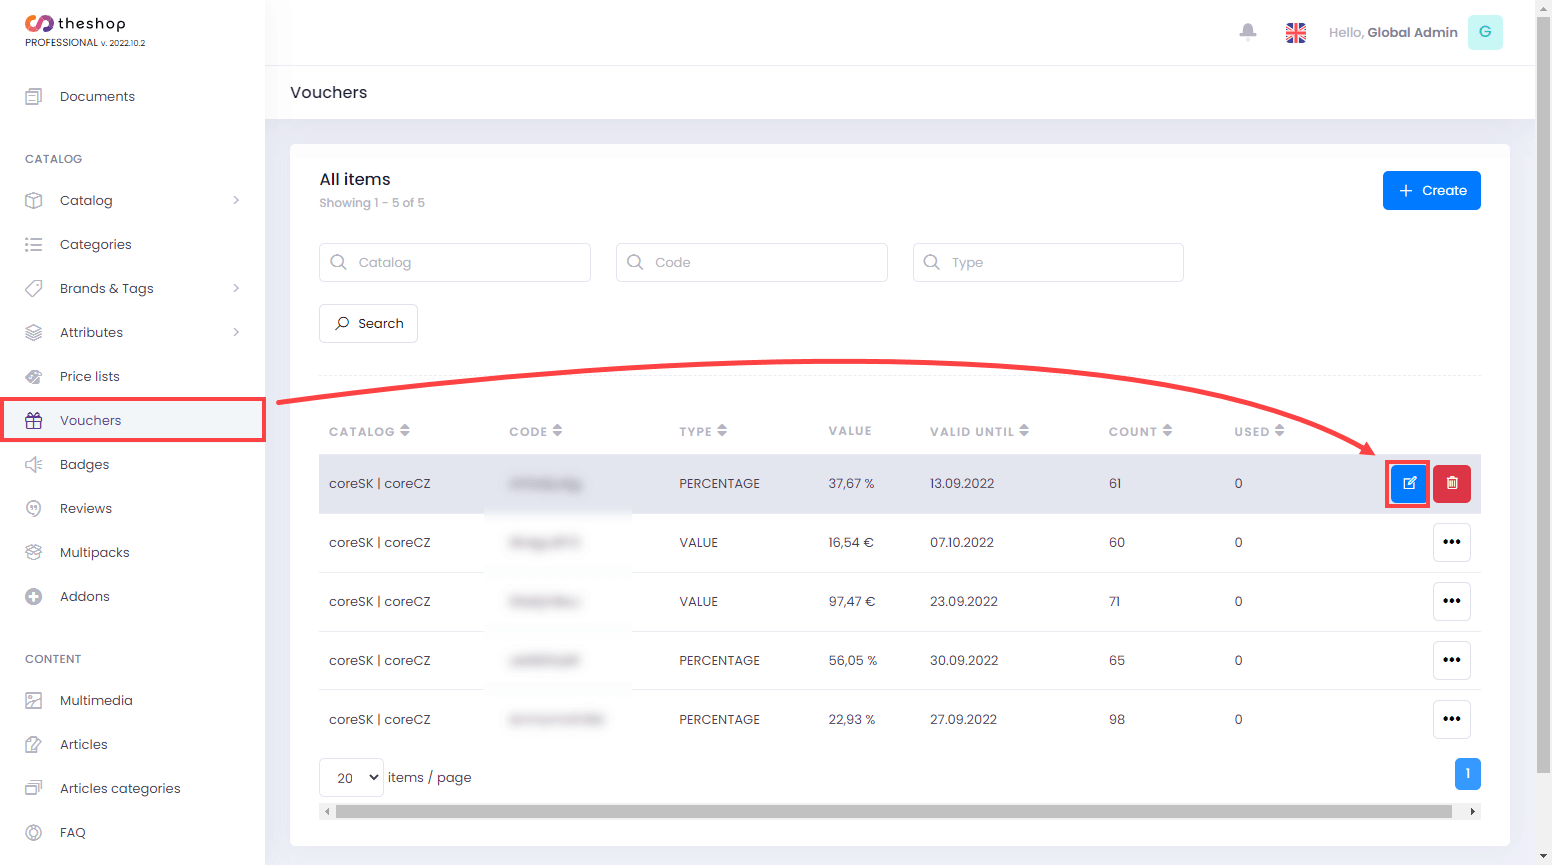
Task: Open Catalog menu item in sidebar
Action: pyautogui.click(x=132, y=200)
